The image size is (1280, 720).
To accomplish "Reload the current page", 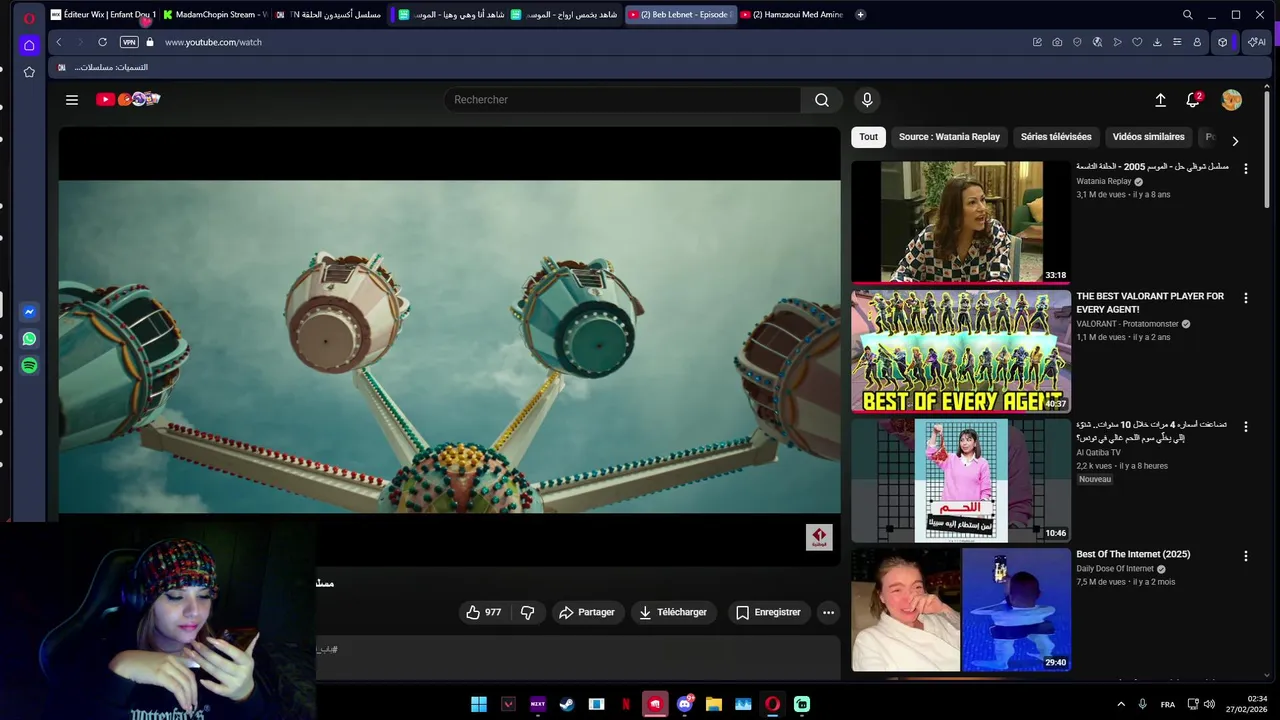I will coord(102,42).
